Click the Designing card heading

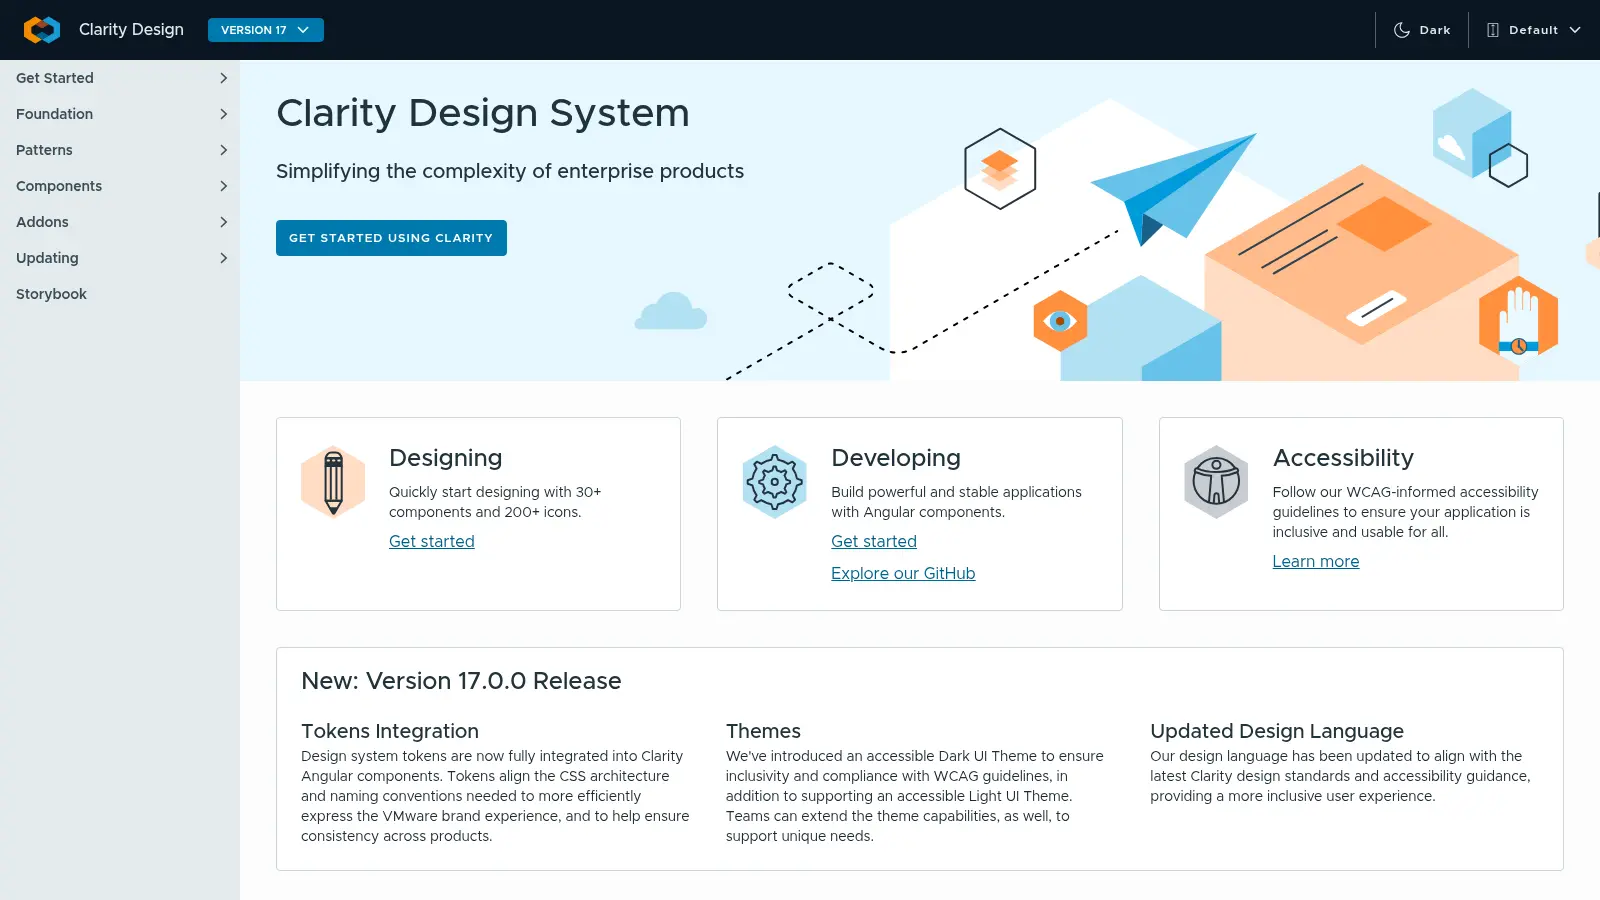[446, 458]
